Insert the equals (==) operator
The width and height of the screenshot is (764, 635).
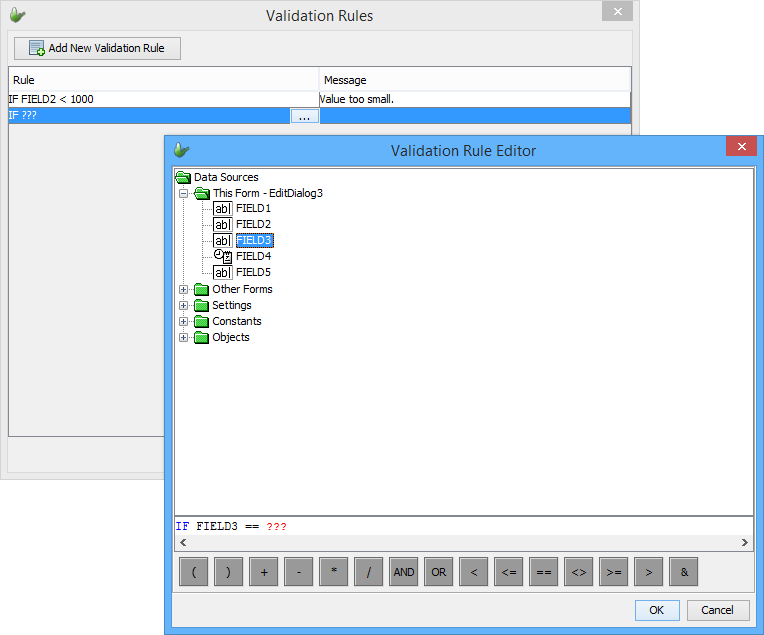tap(543, 572)
